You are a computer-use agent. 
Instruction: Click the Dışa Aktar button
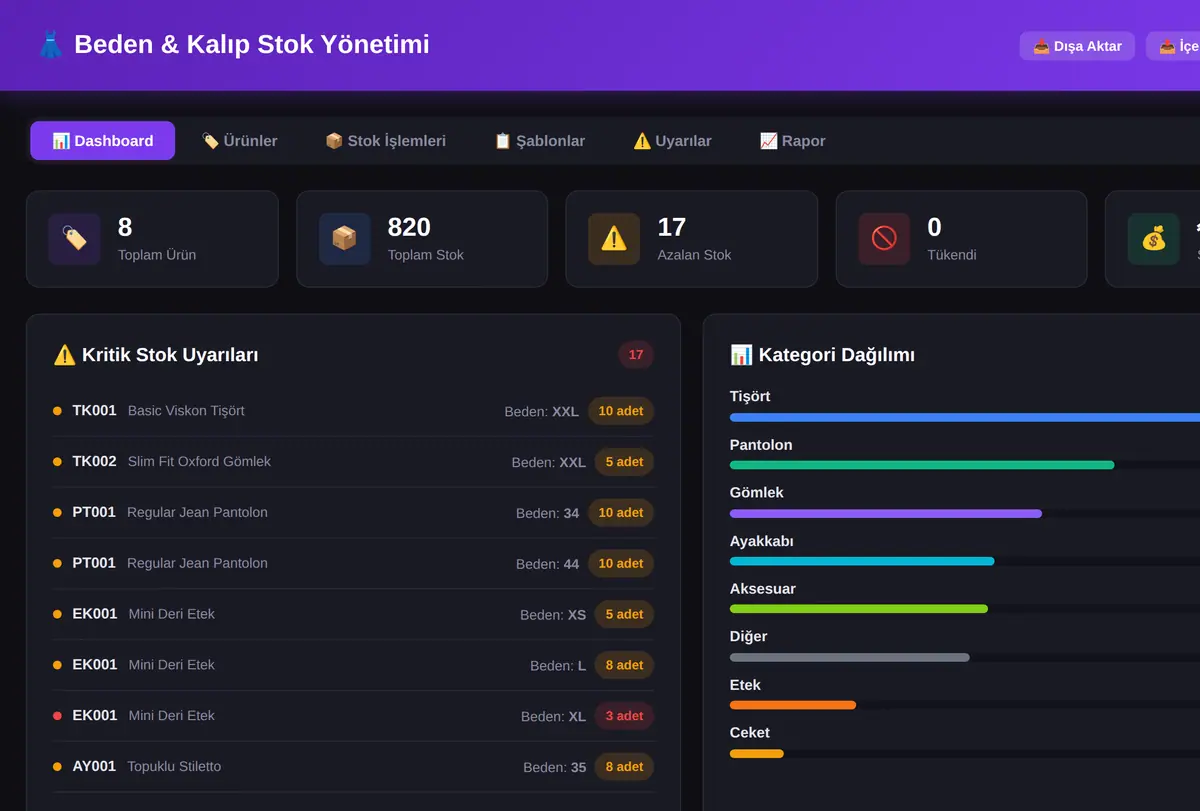point(1077,46)
